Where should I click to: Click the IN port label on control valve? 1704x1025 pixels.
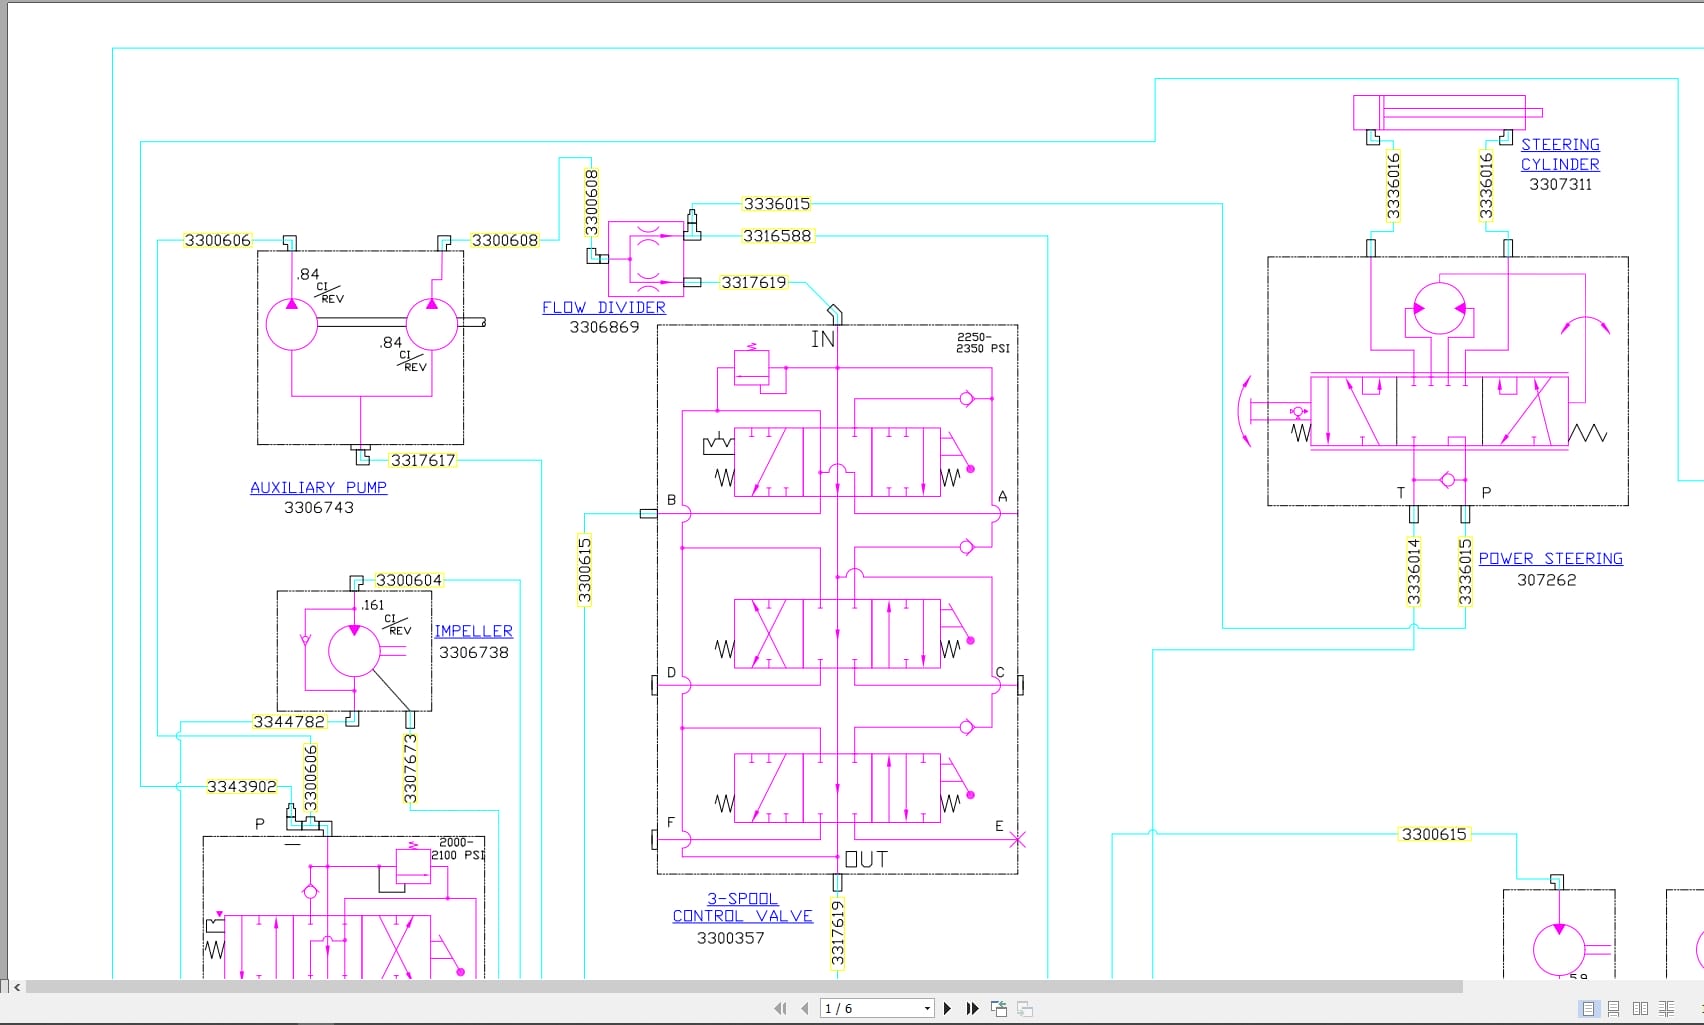click(822, 340)
